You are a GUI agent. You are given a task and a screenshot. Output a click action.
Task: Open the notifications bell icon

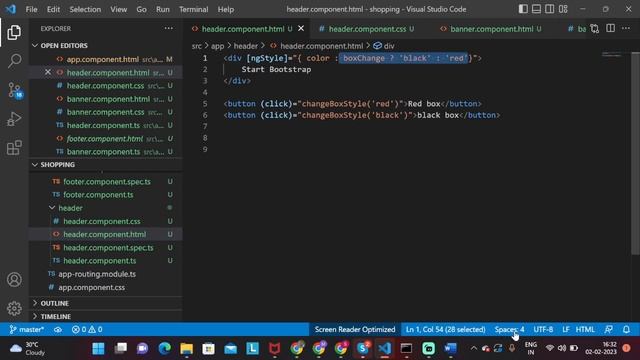(x=626, y=329)
